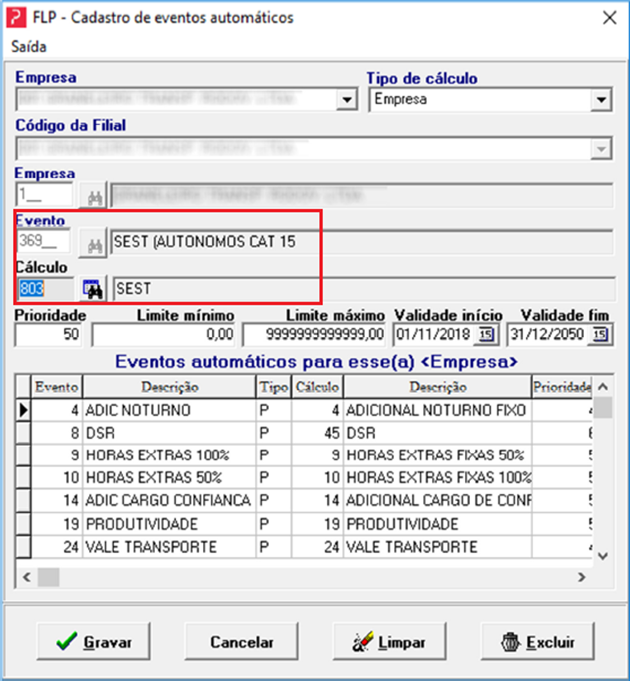Click the Cálculo code field 803
This screenshot has width=630, height=681.
46,288
